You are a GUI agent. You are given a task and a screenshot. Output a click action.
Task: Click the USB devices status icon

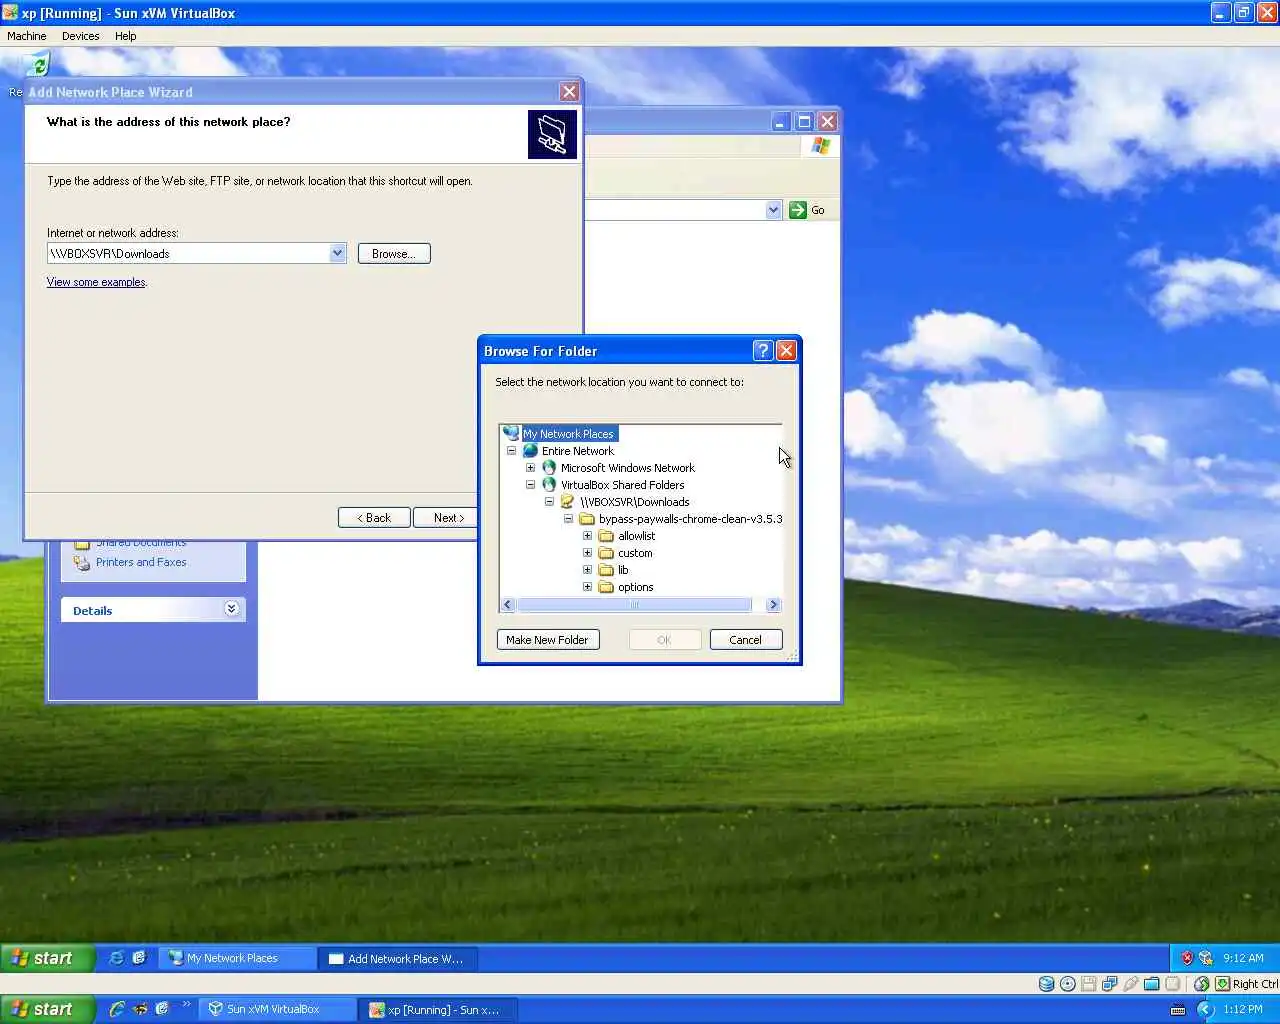tap(1131, 984)
